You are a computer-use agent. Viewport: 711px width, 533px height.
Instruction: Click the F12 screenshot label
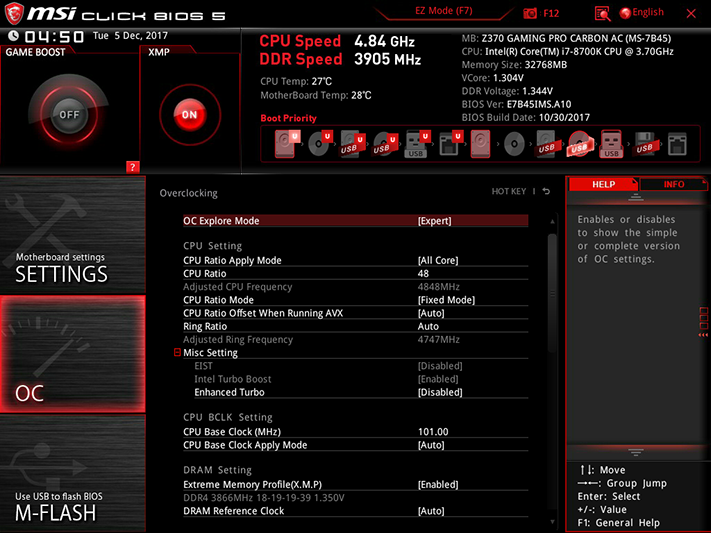[551, 13]
